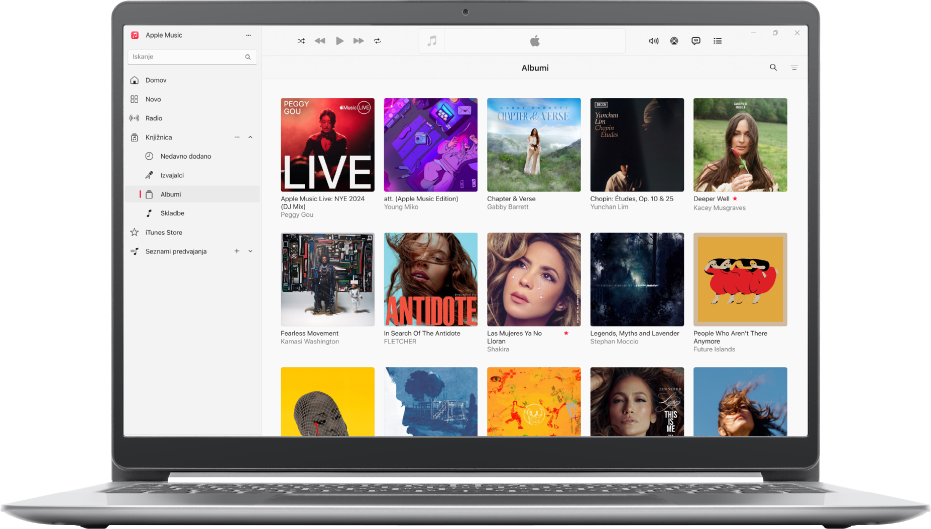Open the This Is Me album cover
931x529 pixels.
pyautogui.click(x=637, y=401)
